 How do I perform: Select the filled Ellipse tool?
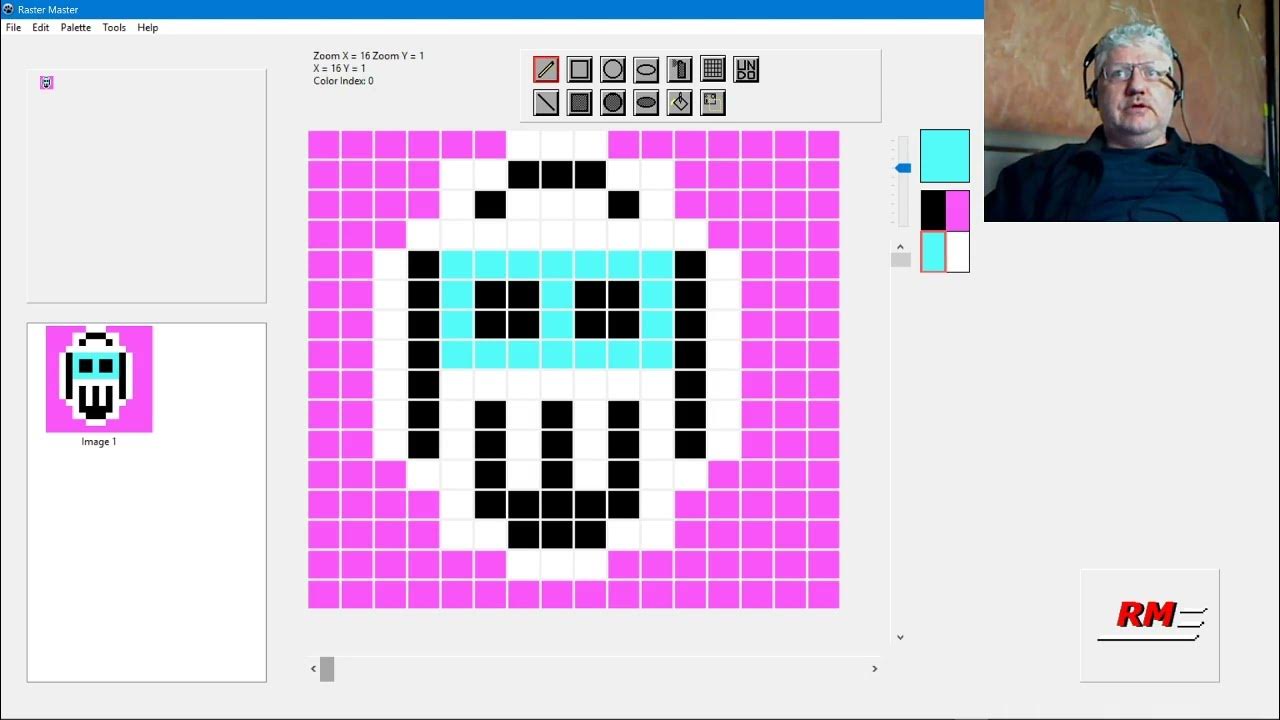coord(646,102)
